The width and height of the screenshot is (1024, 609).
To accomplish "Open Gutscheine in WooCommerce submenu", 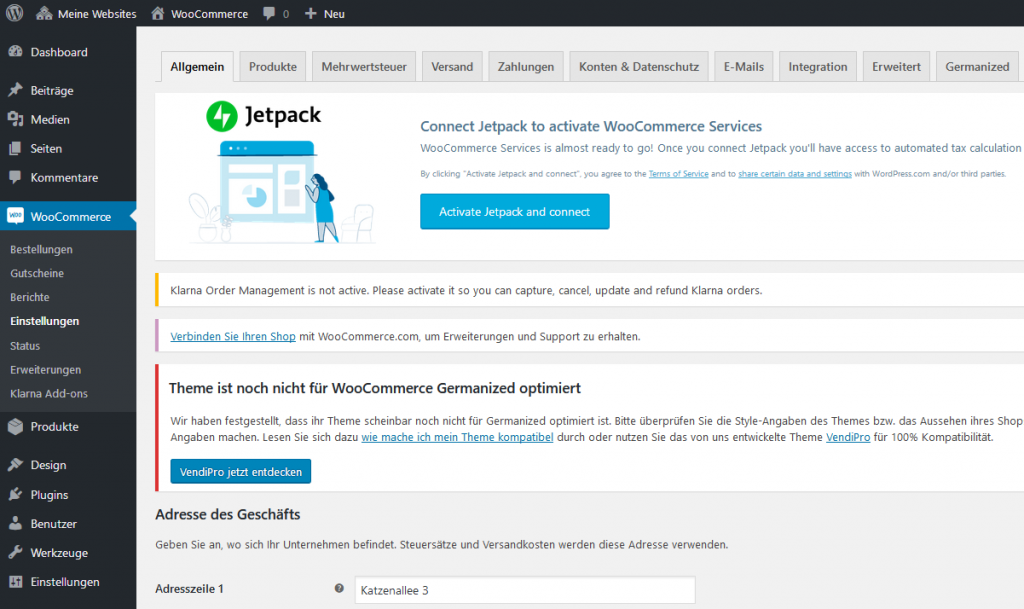I will click(37, 273).
